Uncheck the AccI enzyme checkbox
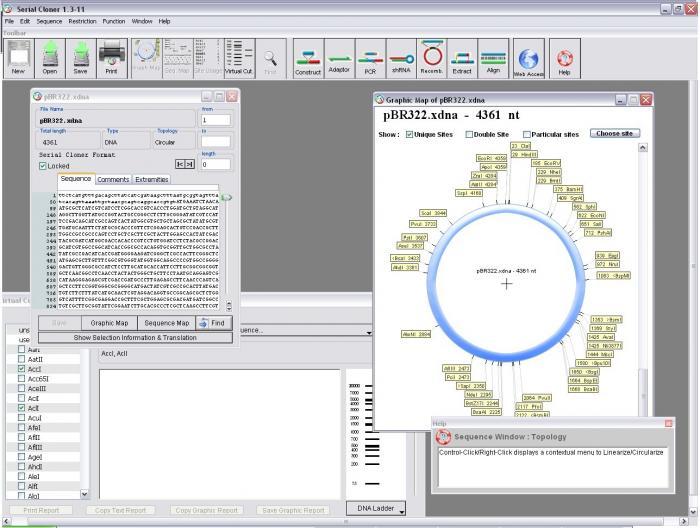The image size is (700, 528). click(21, 369)
